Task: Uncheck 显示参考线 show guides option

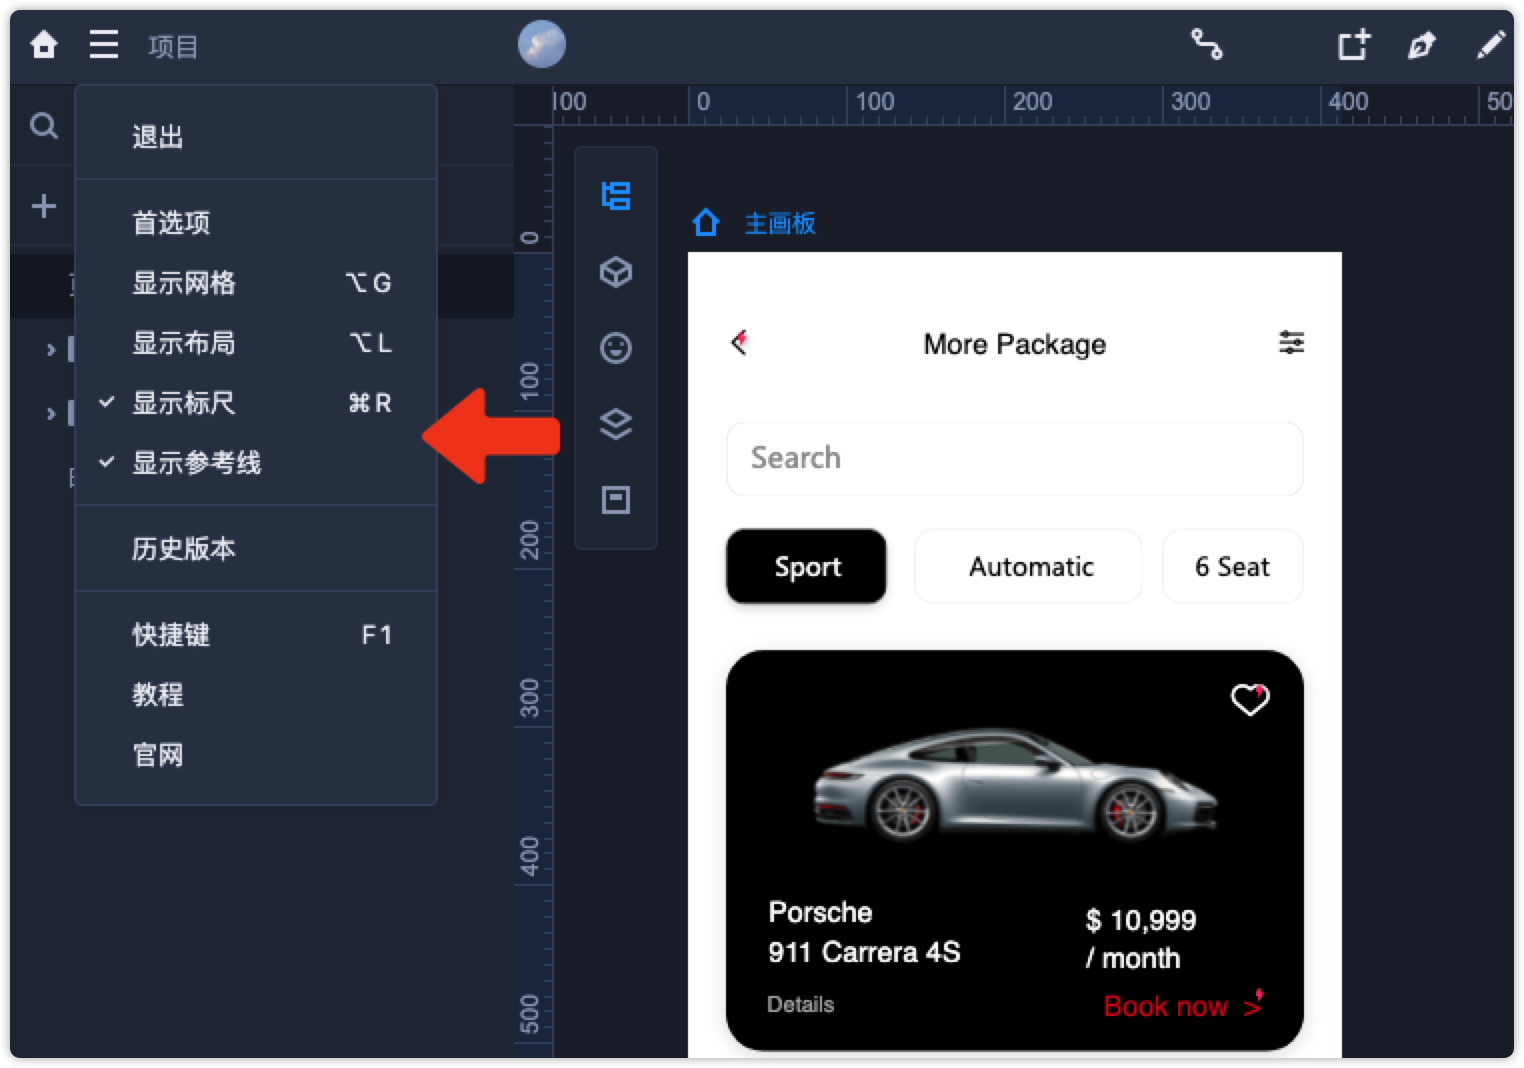Action: 256,463
